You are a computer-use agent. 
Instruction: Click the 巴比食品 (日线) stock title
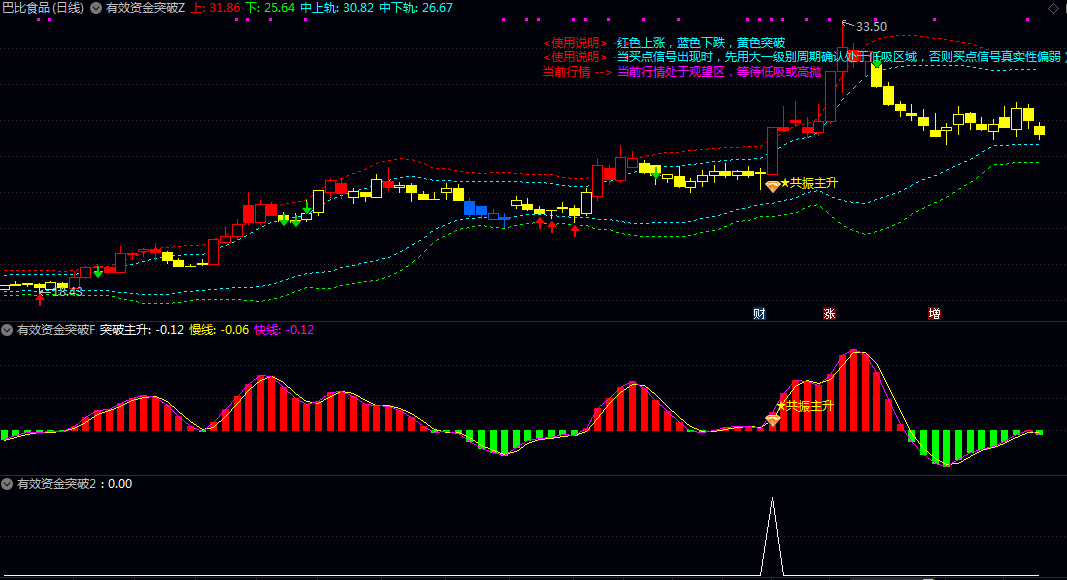(43, 8)
